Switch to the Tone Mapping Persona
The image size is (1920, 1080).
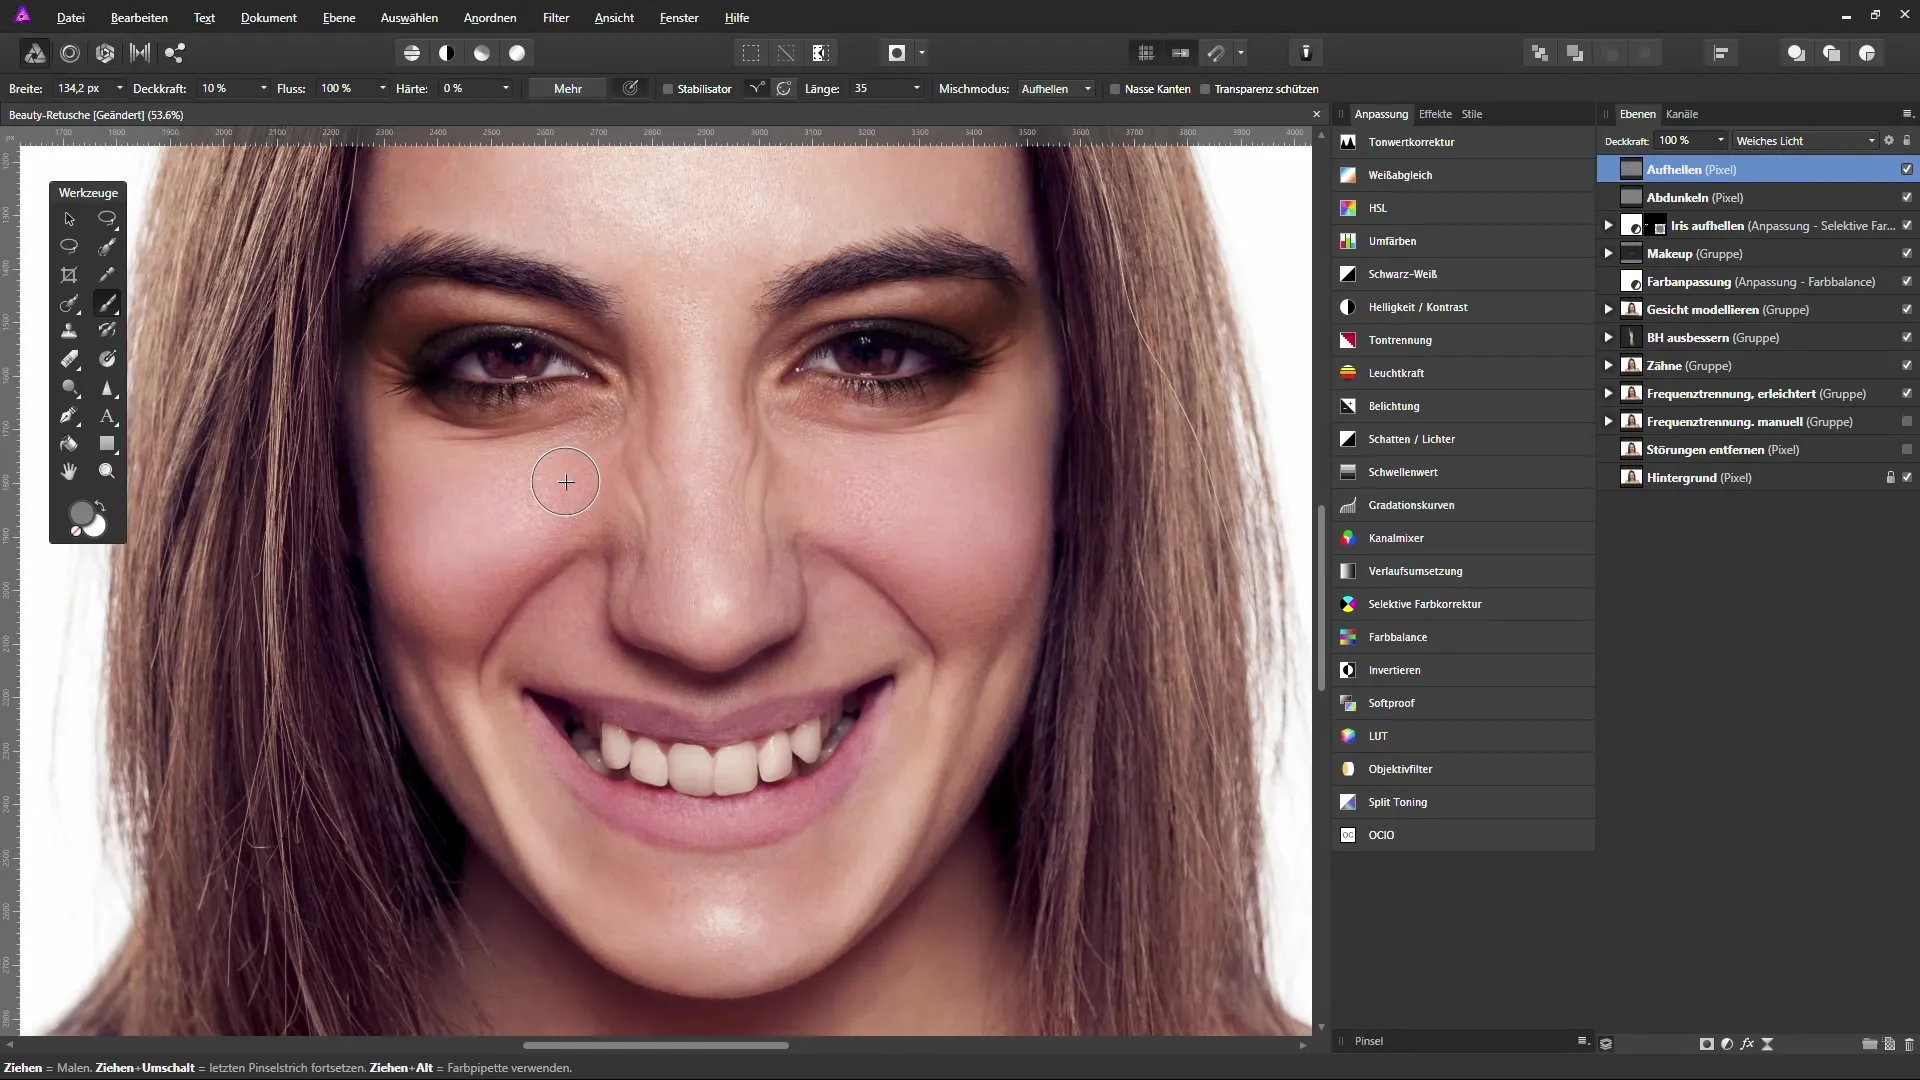pyautogui.click(x=140, y=53)
